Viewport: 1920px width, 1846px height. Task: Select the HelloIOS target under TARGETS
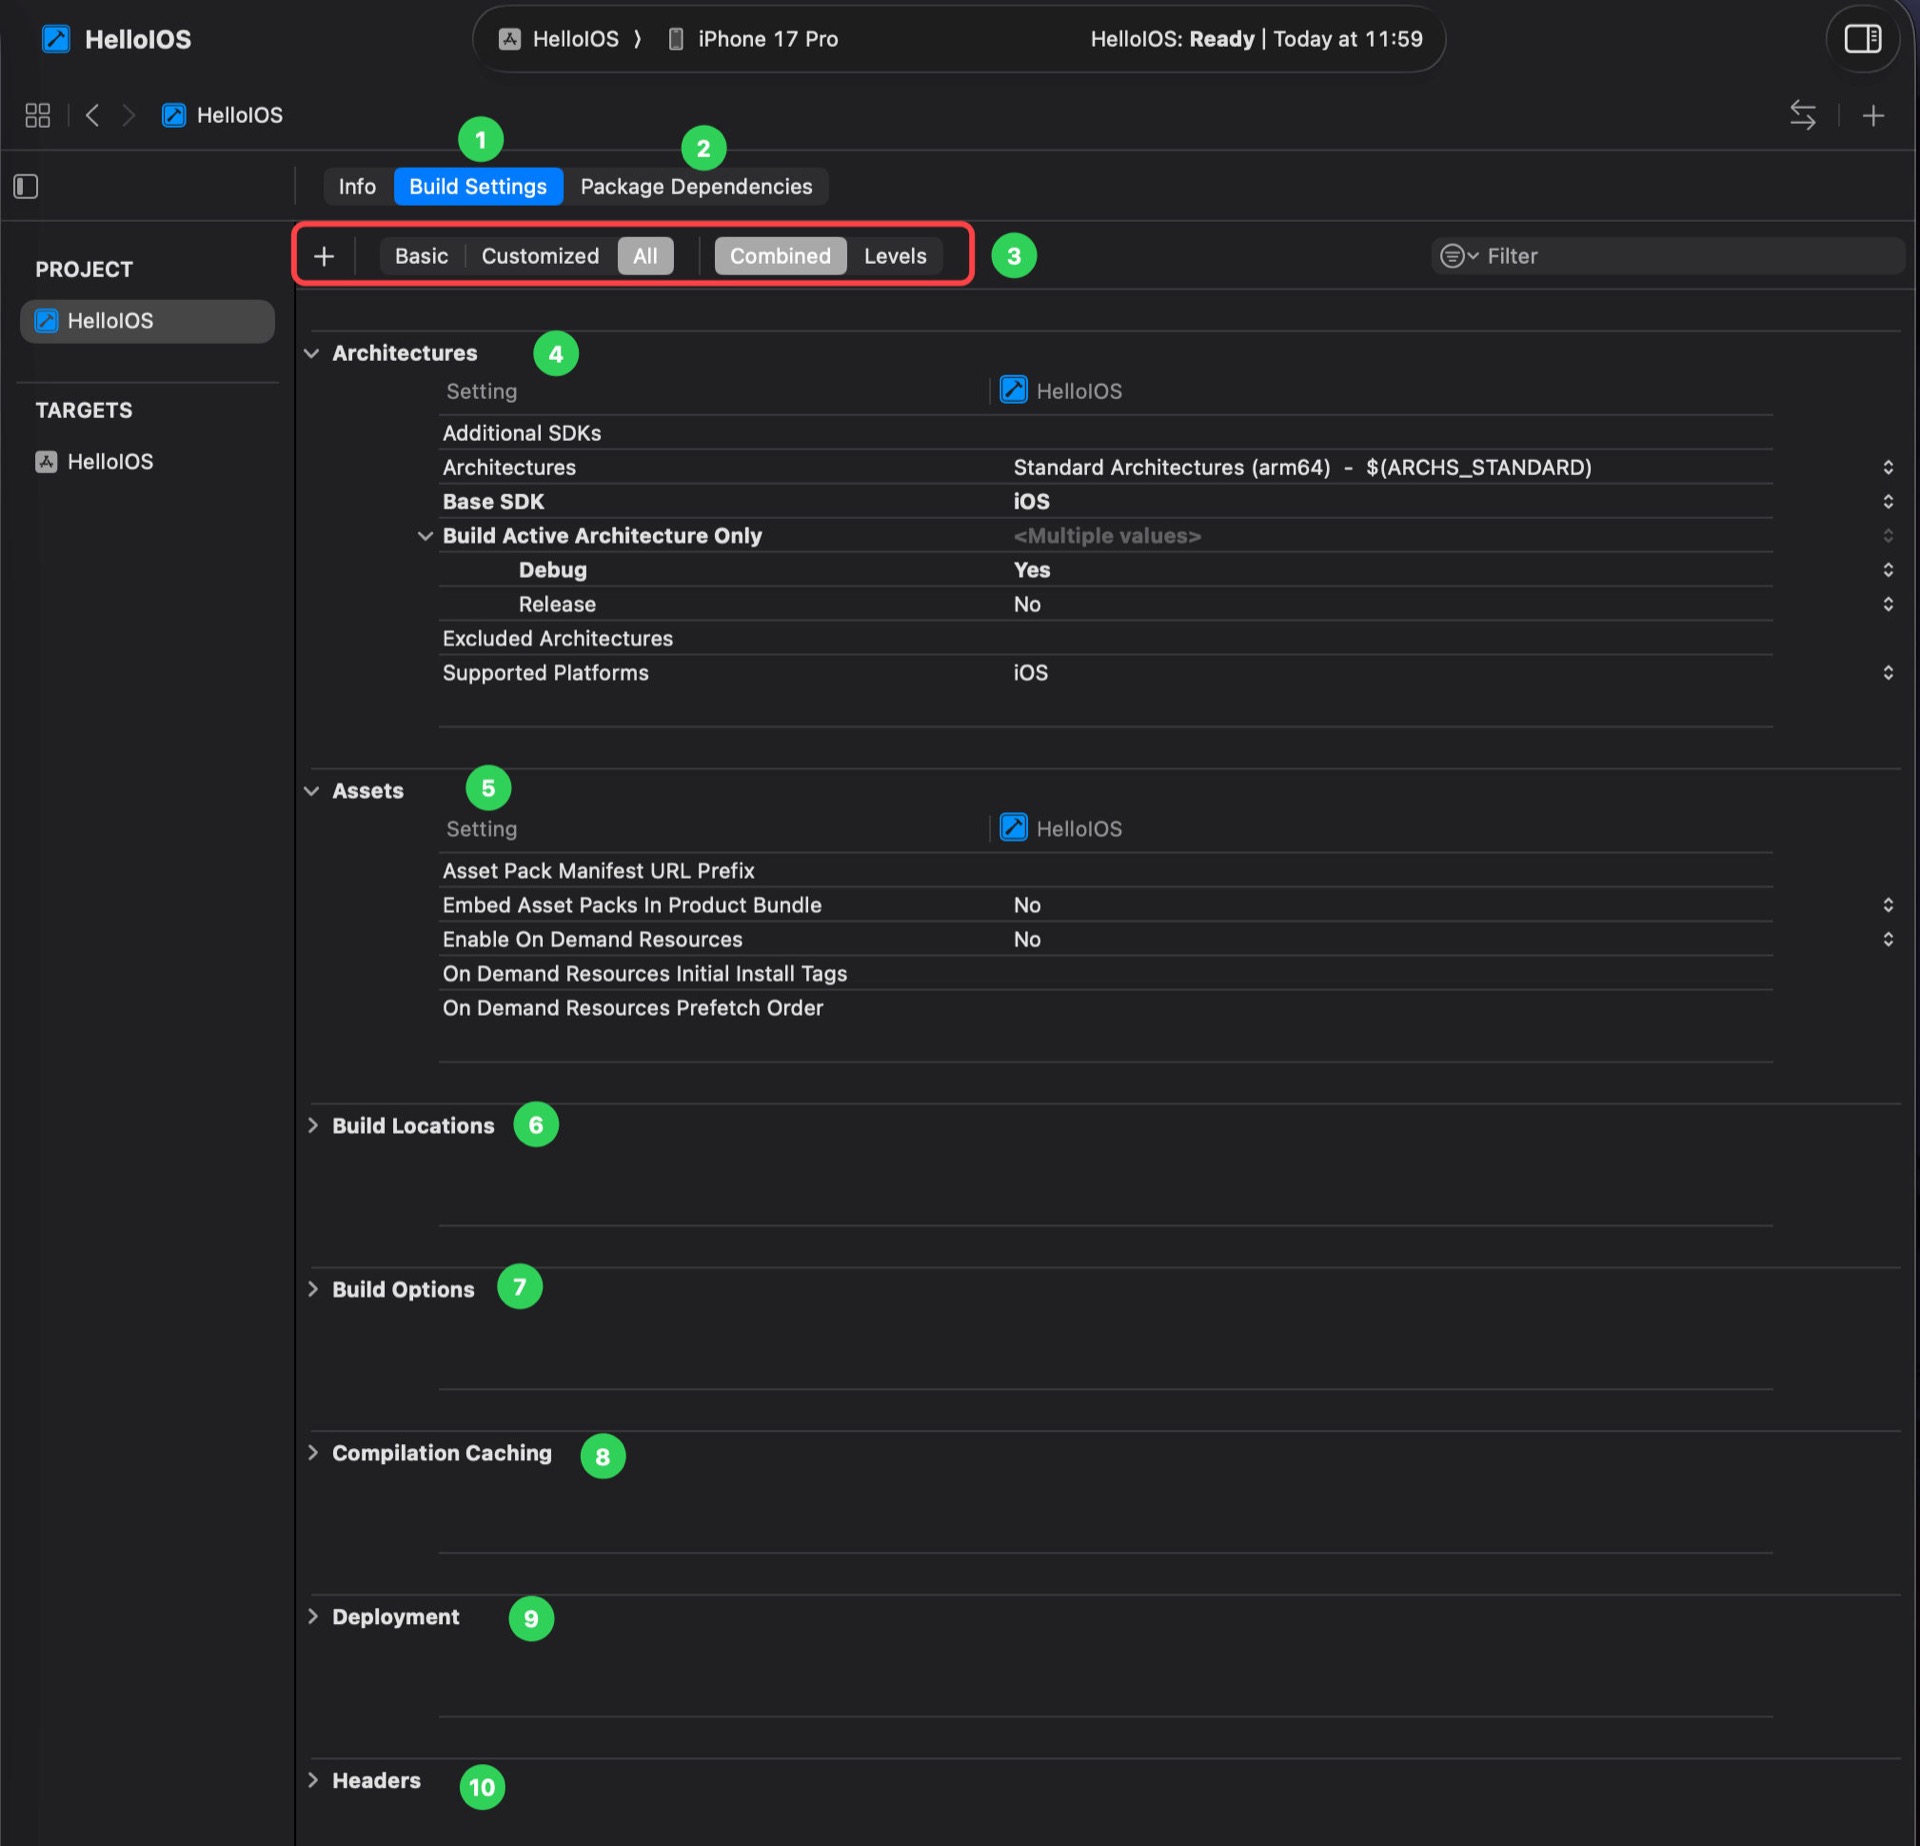(x=147, y=462)
